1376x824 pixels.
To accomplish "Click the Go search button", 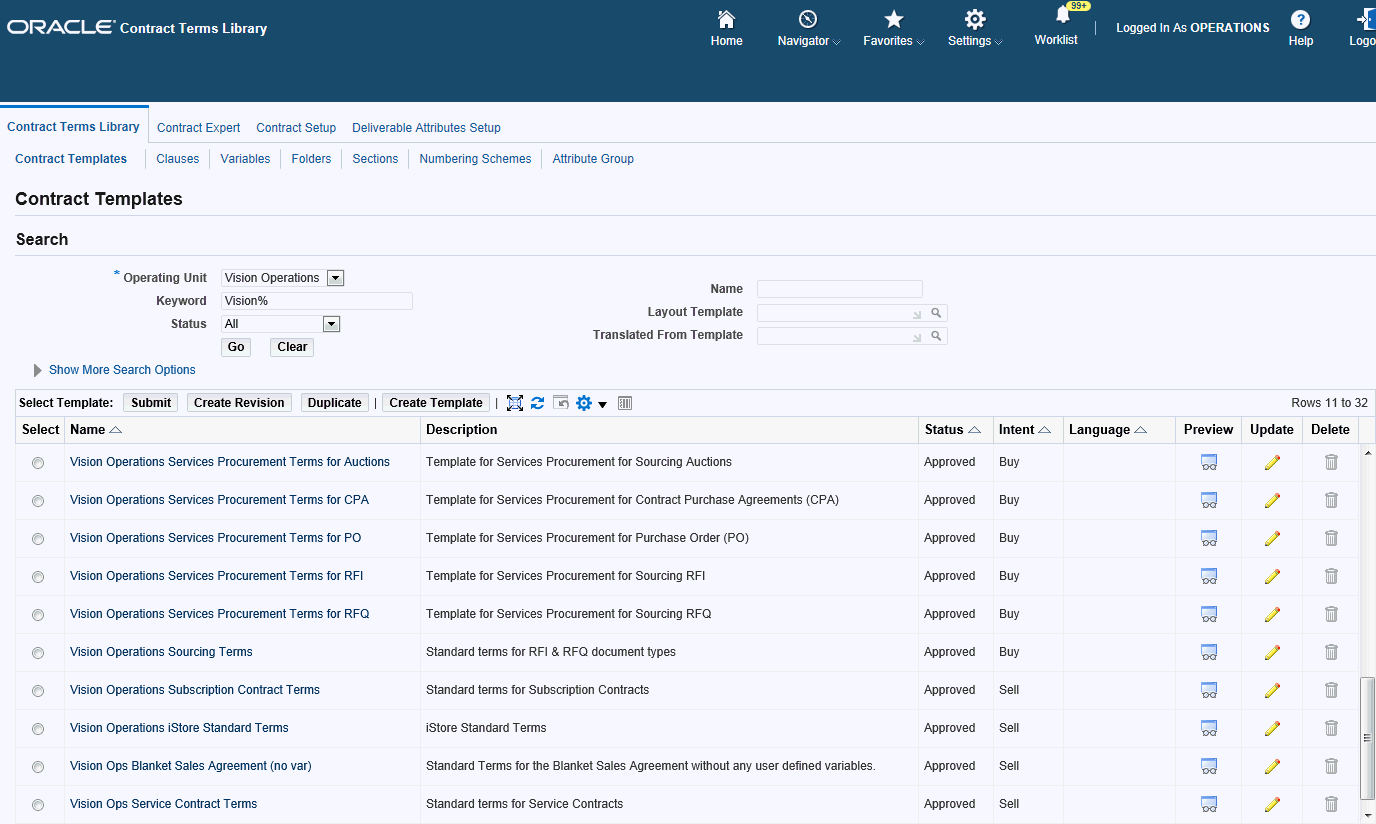I will tap(236, 347).
